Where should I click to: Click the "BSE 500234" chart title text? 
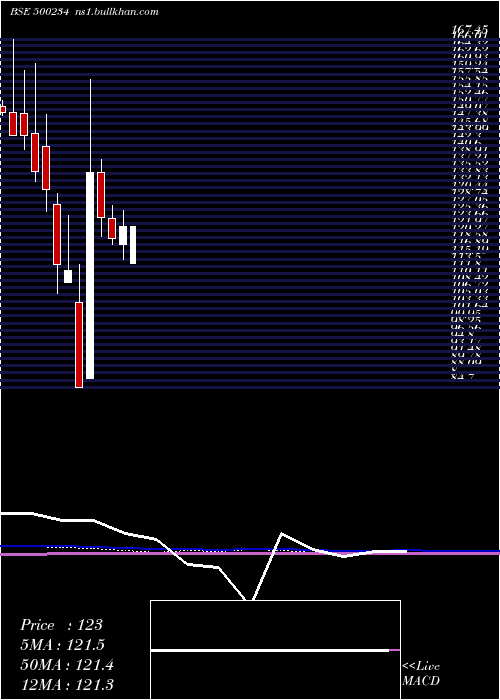point(40,12)
